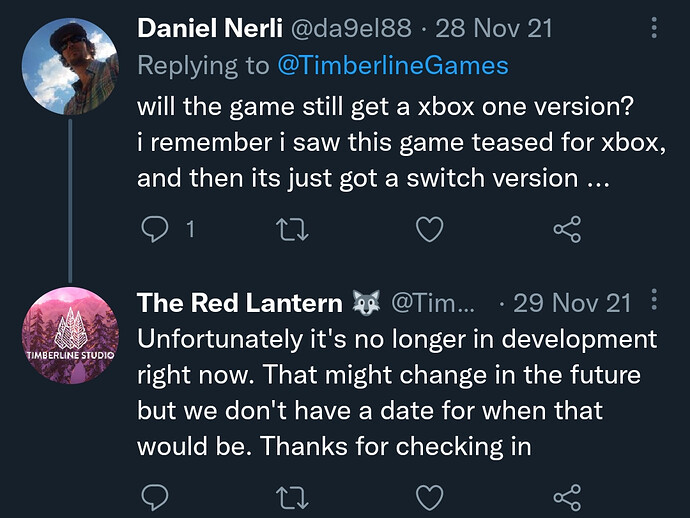Open more options for Daniel Nerli's tweet
The width and height of the screenshot is (690, 518).
[654, 28]
